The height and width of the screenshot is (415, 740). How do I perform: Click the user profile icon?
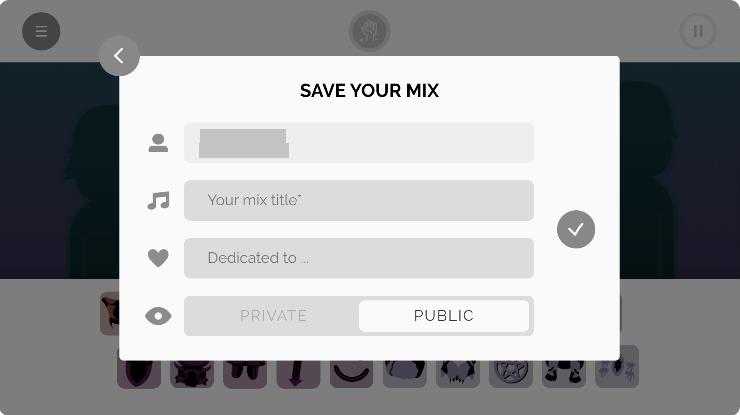(158, 143)
